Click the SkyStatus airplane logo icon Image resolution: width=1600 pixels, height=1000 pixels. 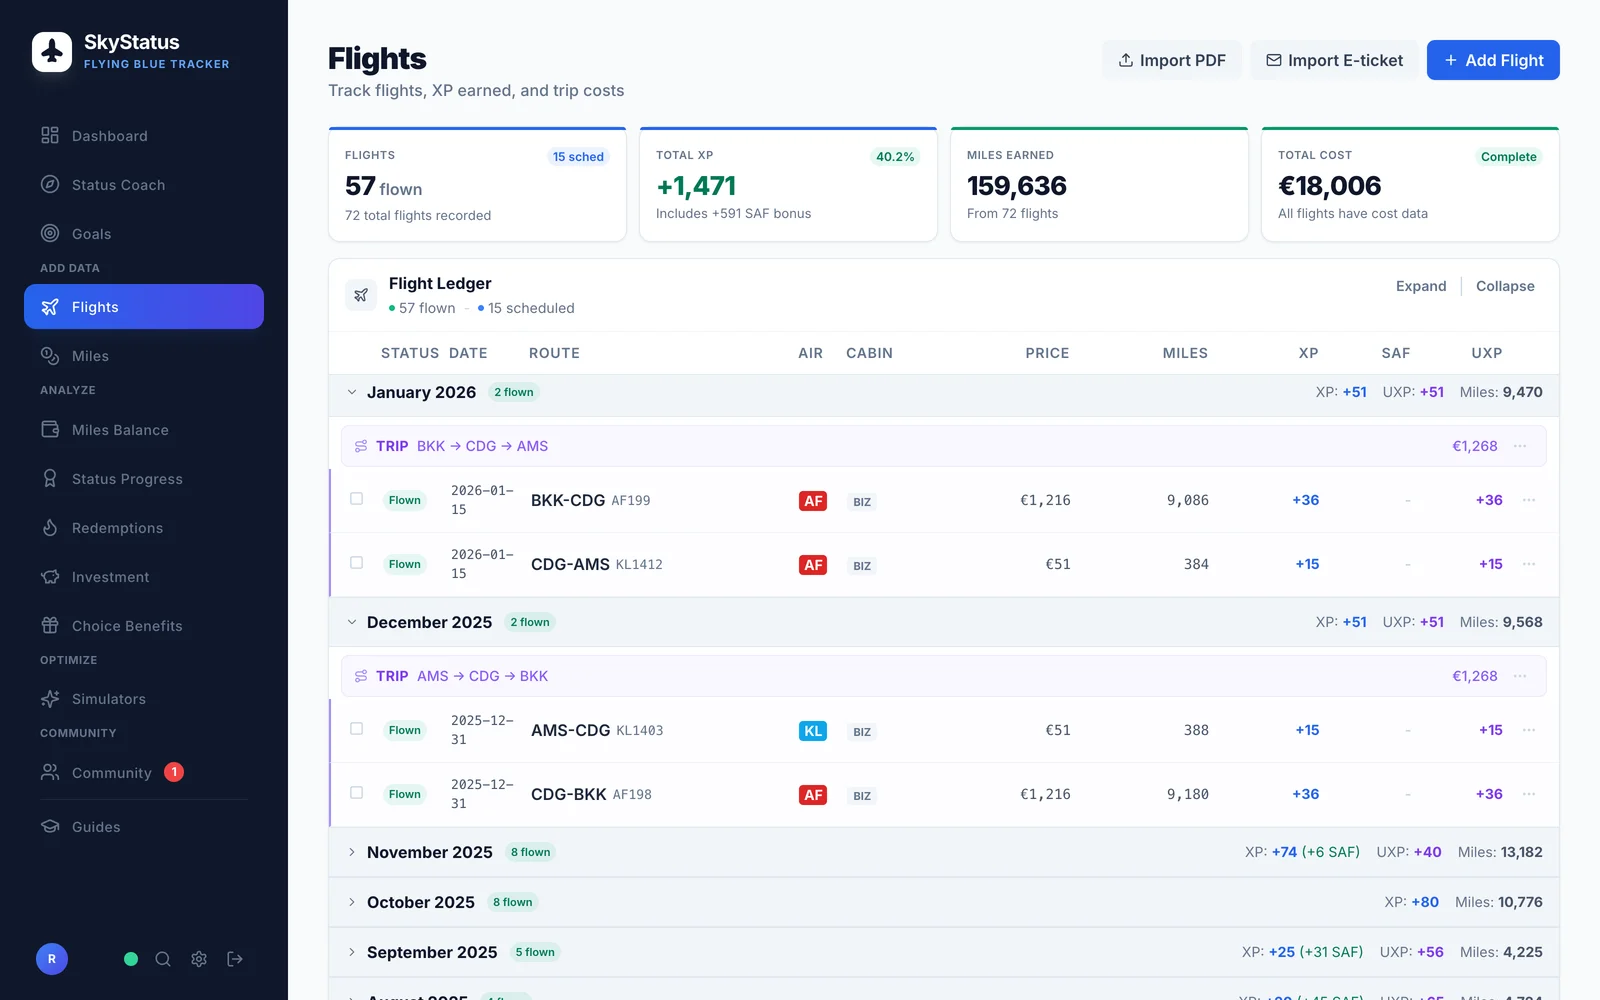[x=52, y=52]
